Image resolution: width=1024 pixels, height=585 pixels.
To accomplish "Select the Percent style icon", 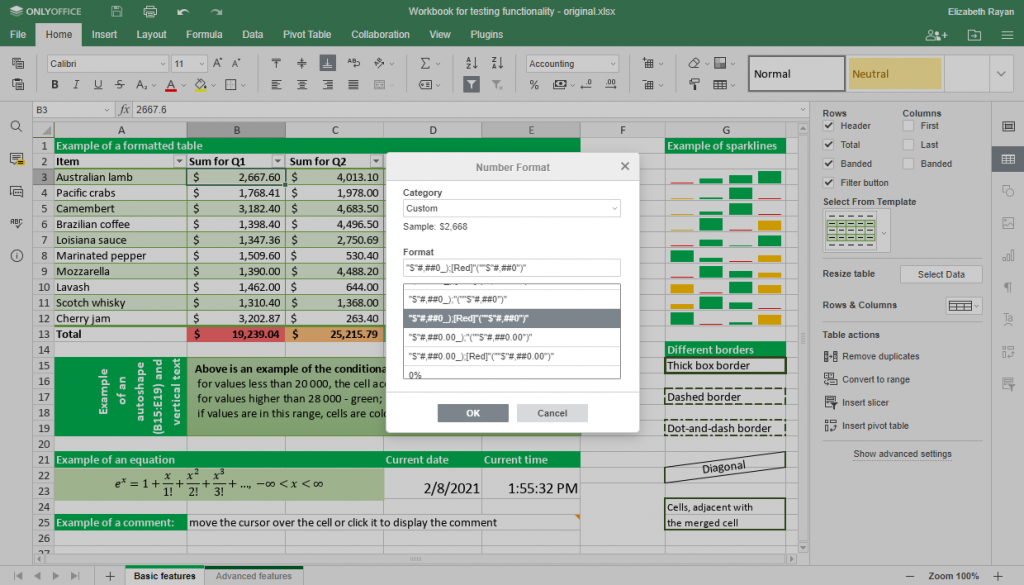I will (x=534, y=84).
